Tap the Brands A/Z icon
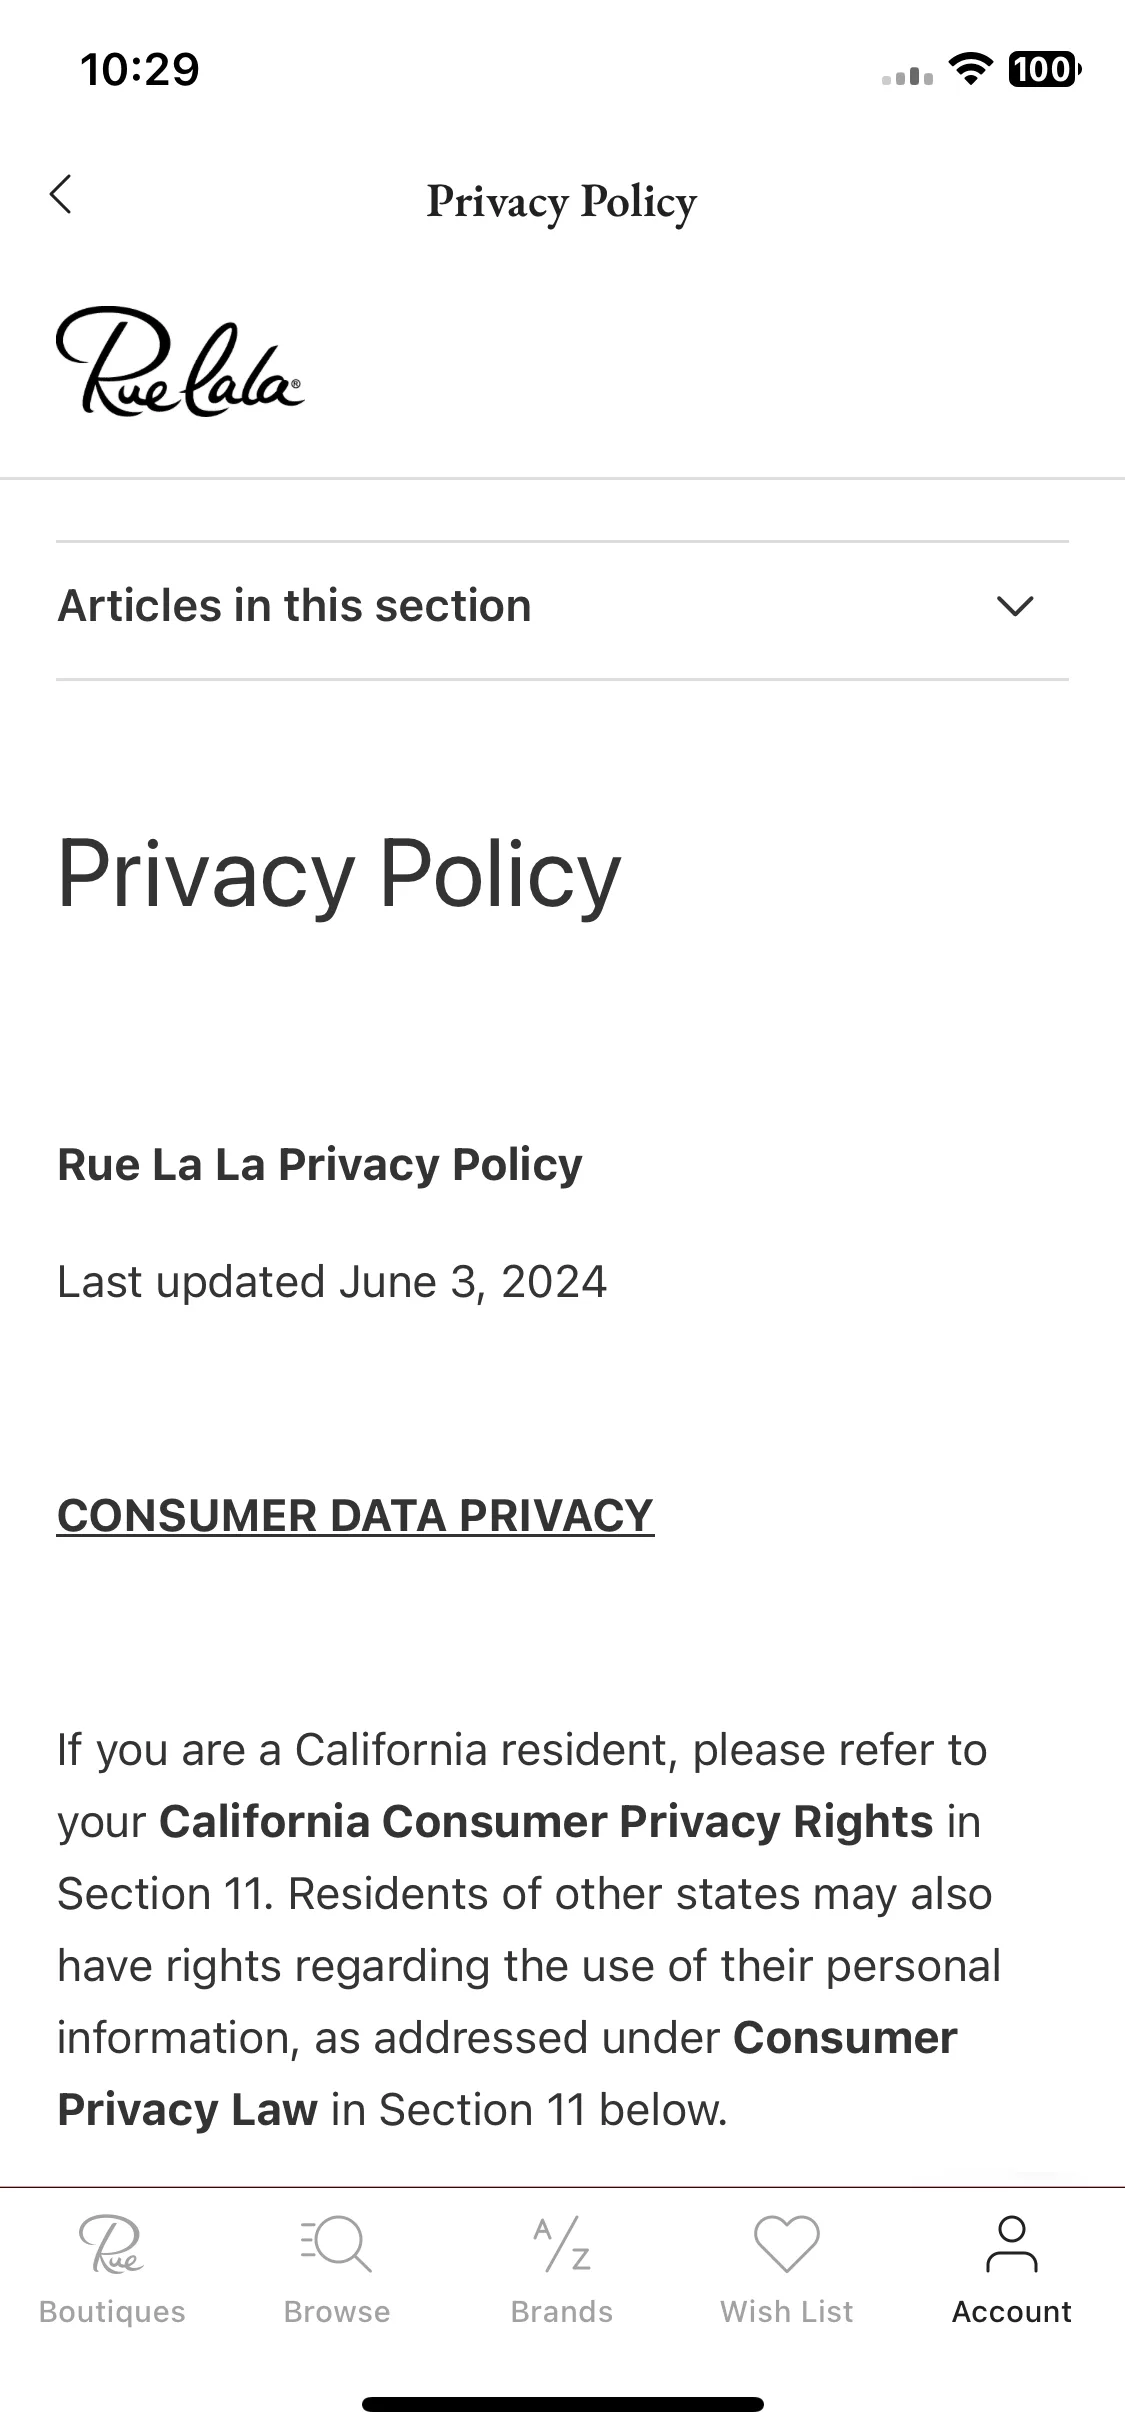1125x2436 pixels. [x=562, y=2244]
